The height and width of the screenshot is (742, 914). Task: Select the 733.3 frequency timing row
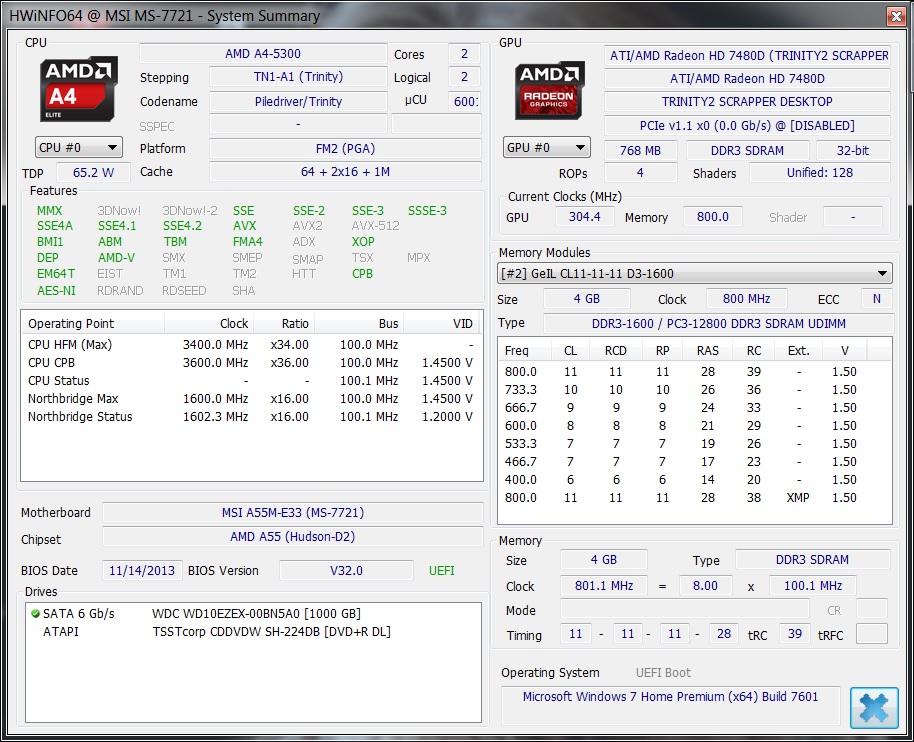(x=695, y=389)
